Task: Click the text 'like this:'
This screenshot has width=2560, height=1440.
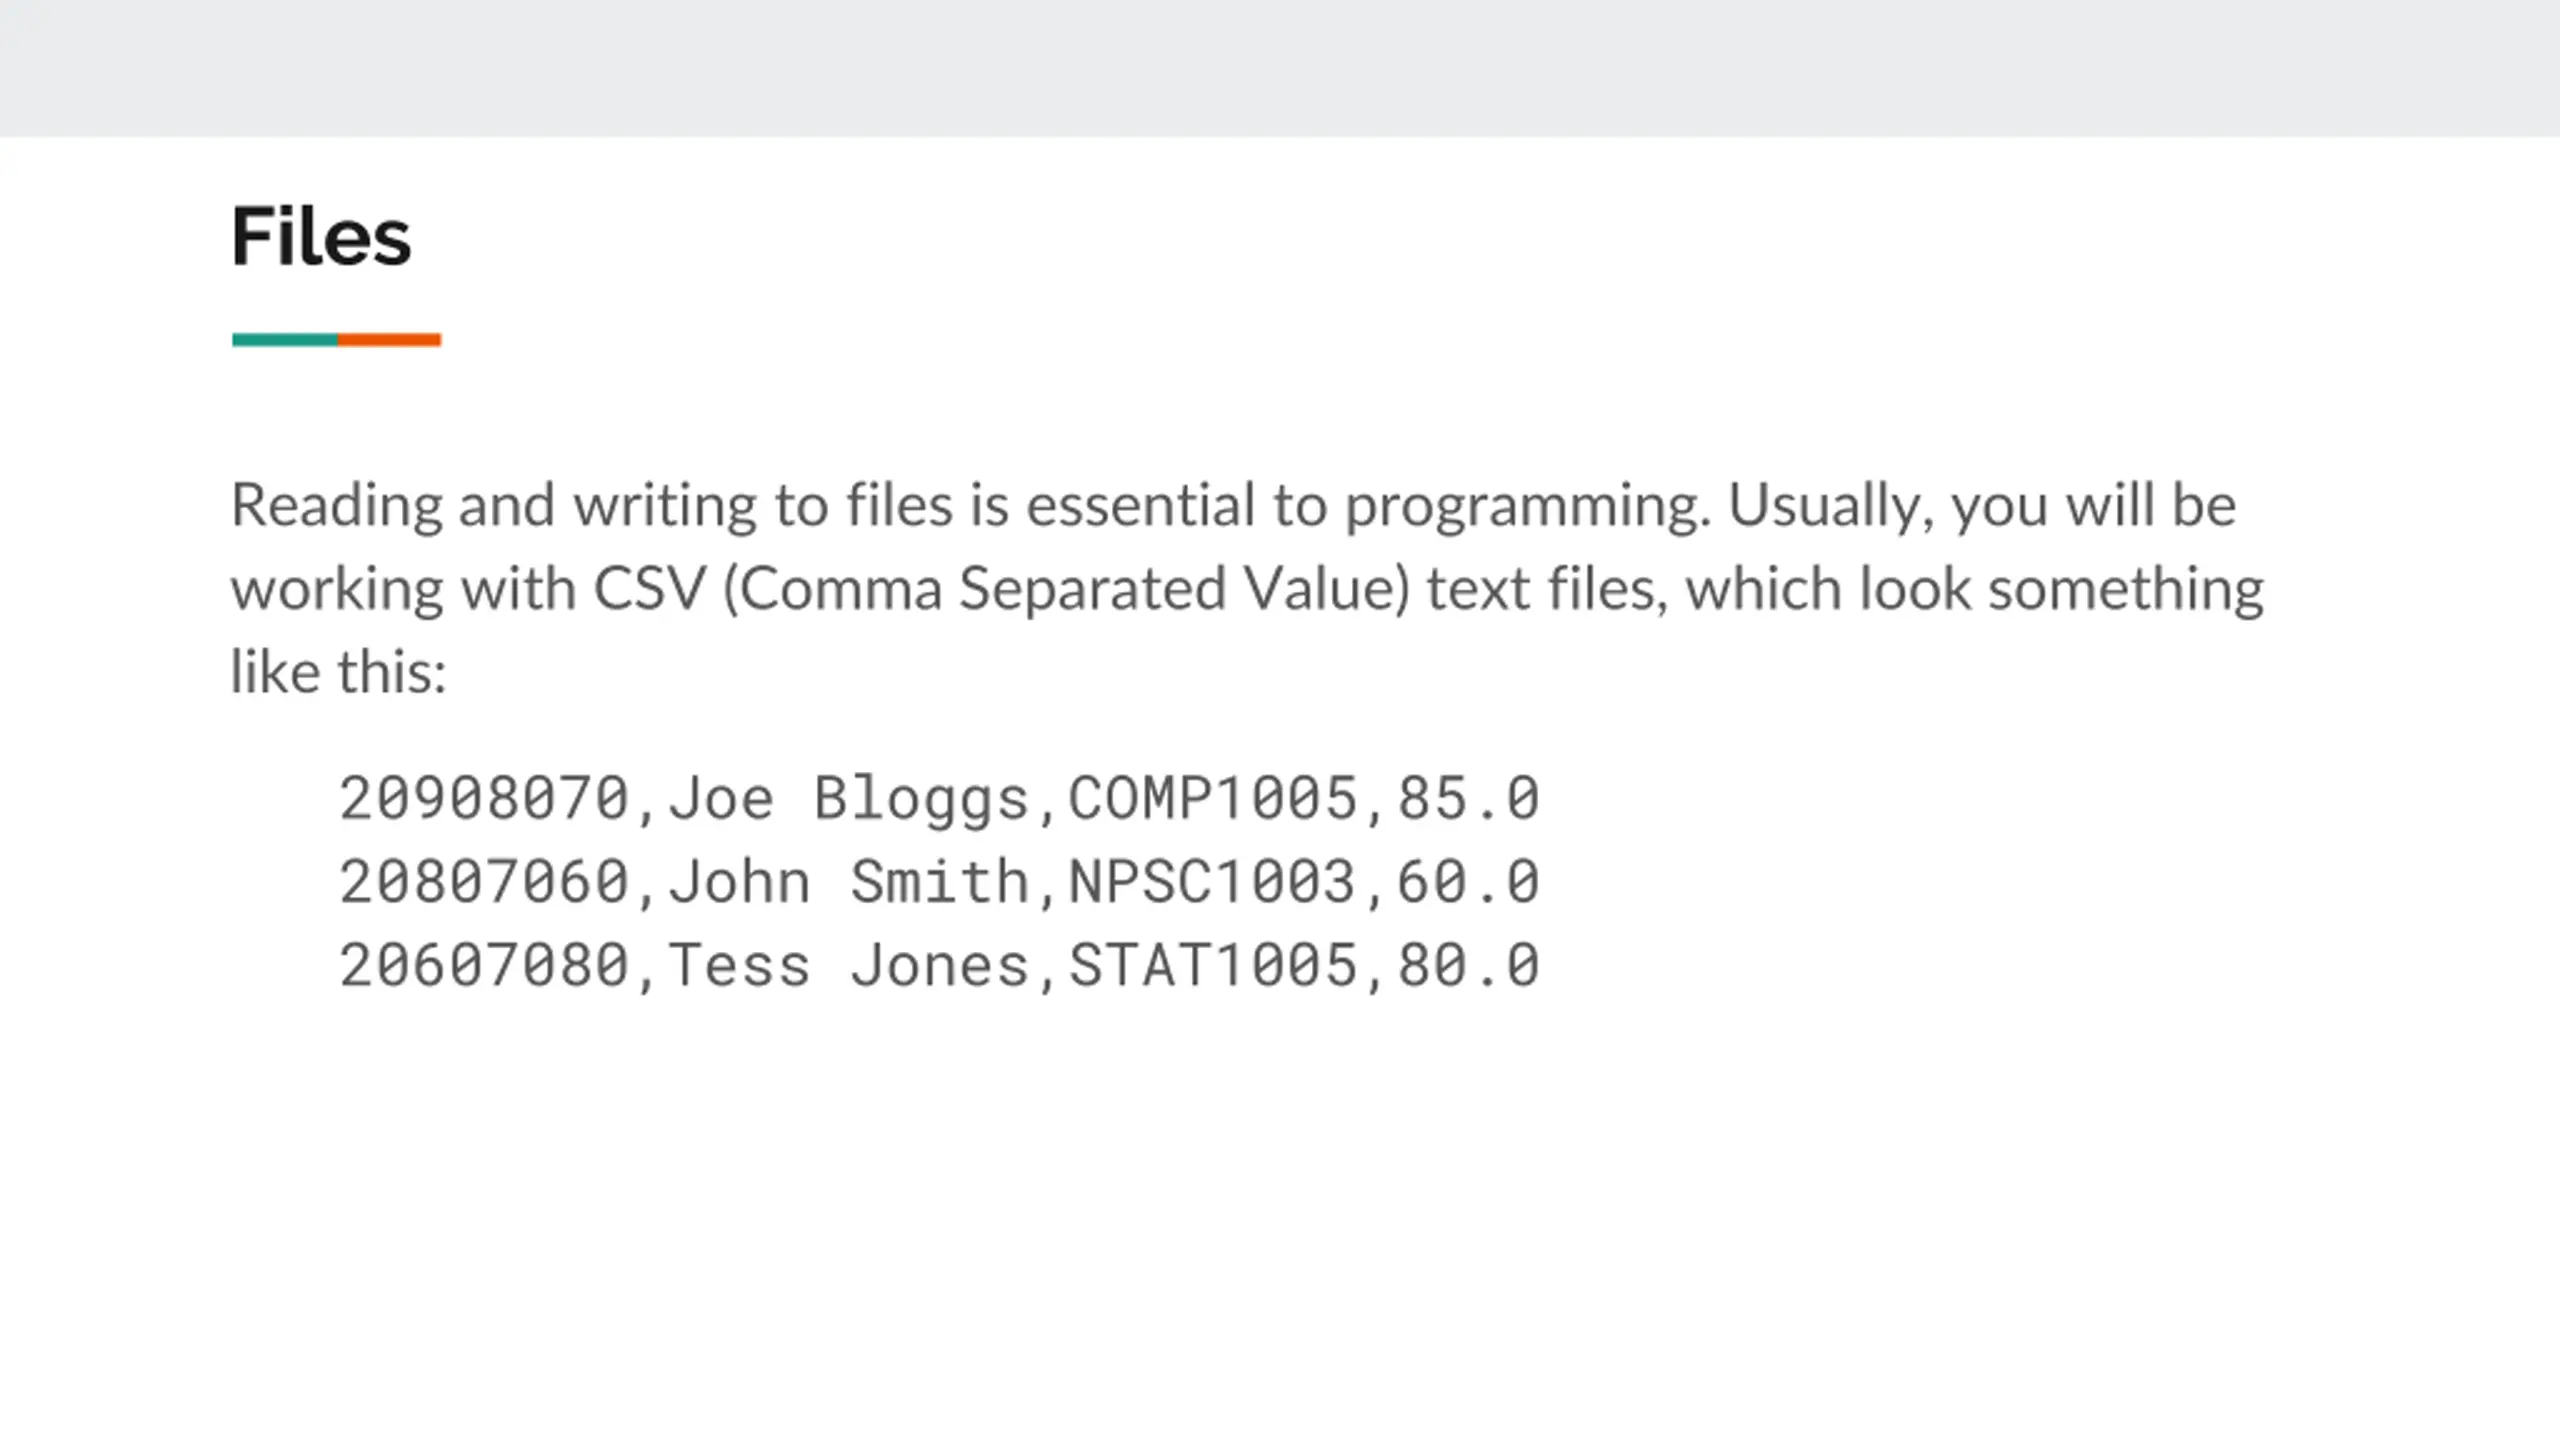Action: (x=338, y=671)
